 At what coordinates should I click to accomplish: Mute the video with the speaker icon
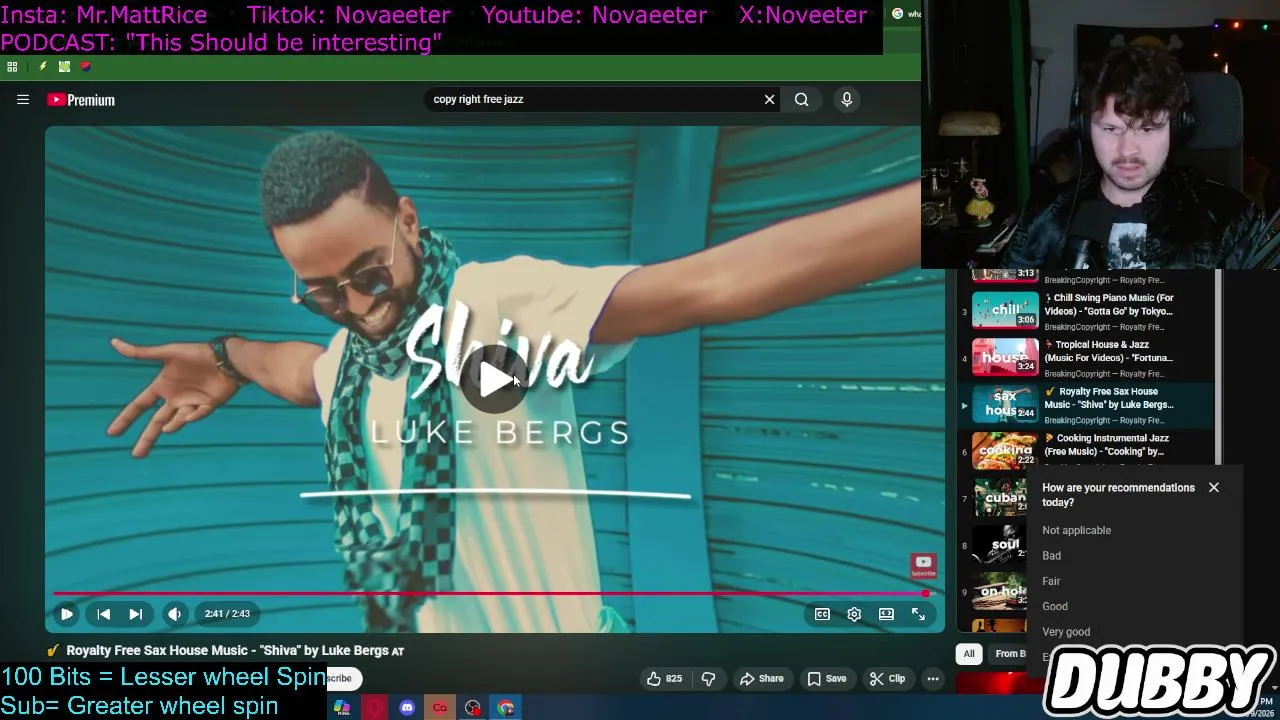click(174, 614)
